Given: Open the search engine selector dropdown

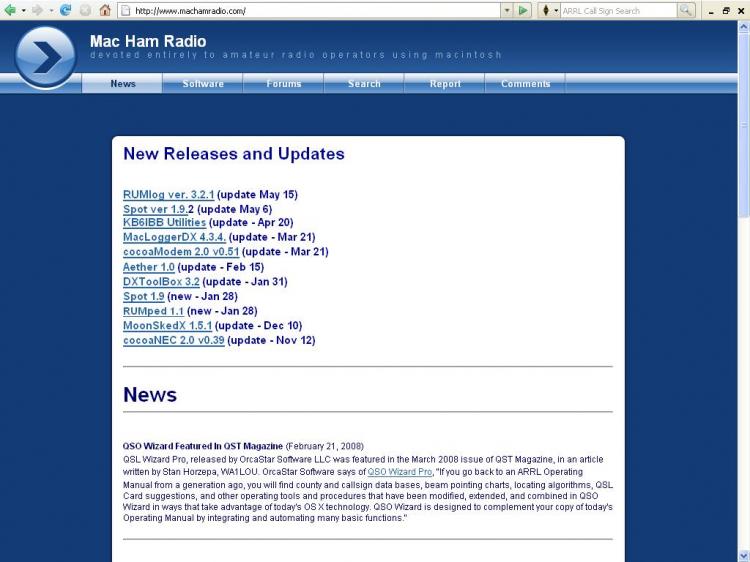Looking at the screenshot, I should (556, 10).
